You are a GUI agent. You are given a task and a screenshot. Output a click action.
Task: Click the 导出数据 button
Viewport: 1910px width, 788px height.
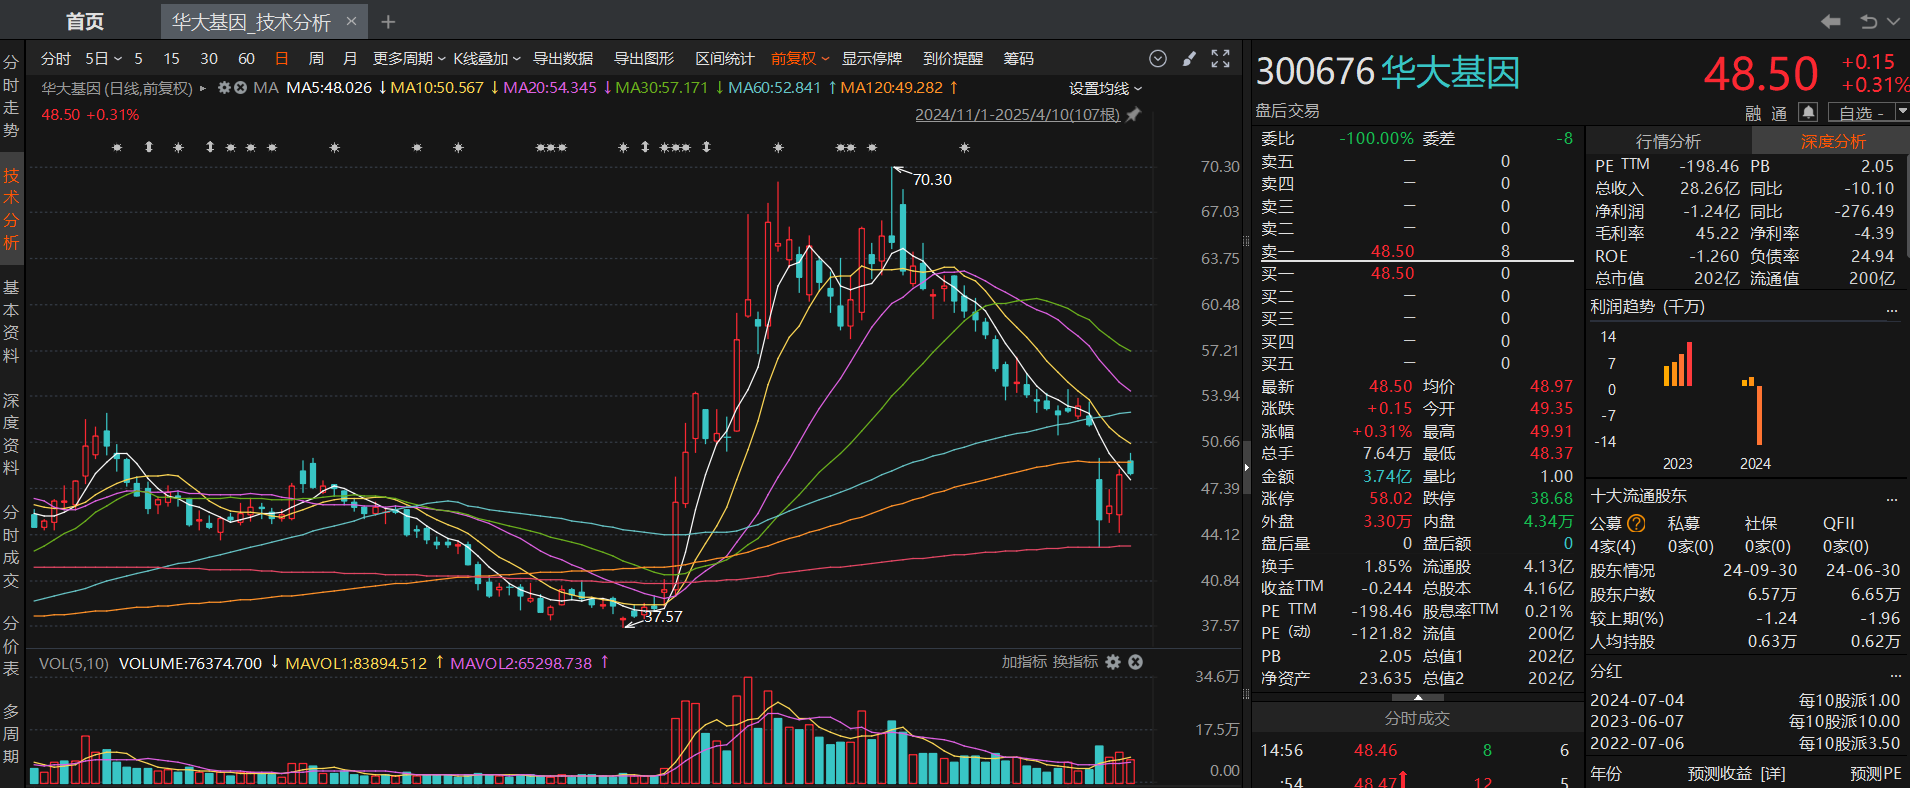(x=563, y=59)
